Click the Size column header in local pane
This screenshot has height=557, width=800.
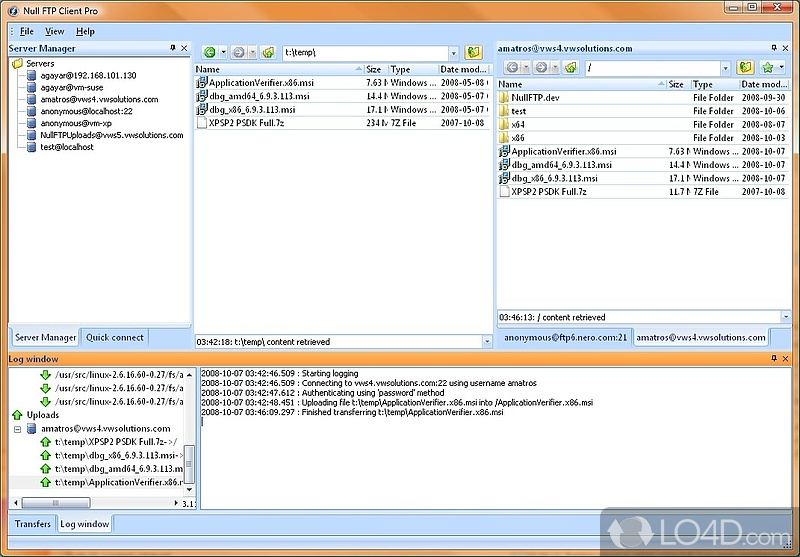tap(375, 70)
